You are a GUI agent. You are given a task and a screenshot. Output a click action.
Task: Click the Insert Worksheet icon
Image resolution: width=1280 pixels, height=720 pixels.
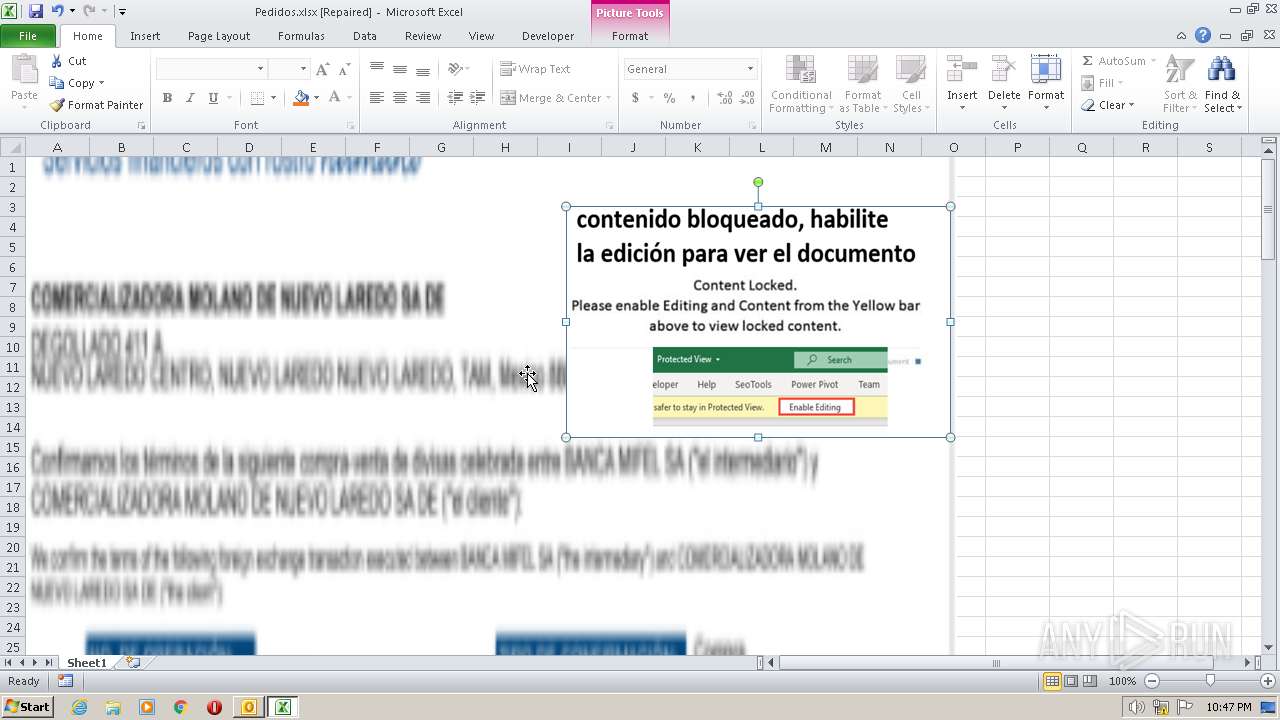point(132,663)
